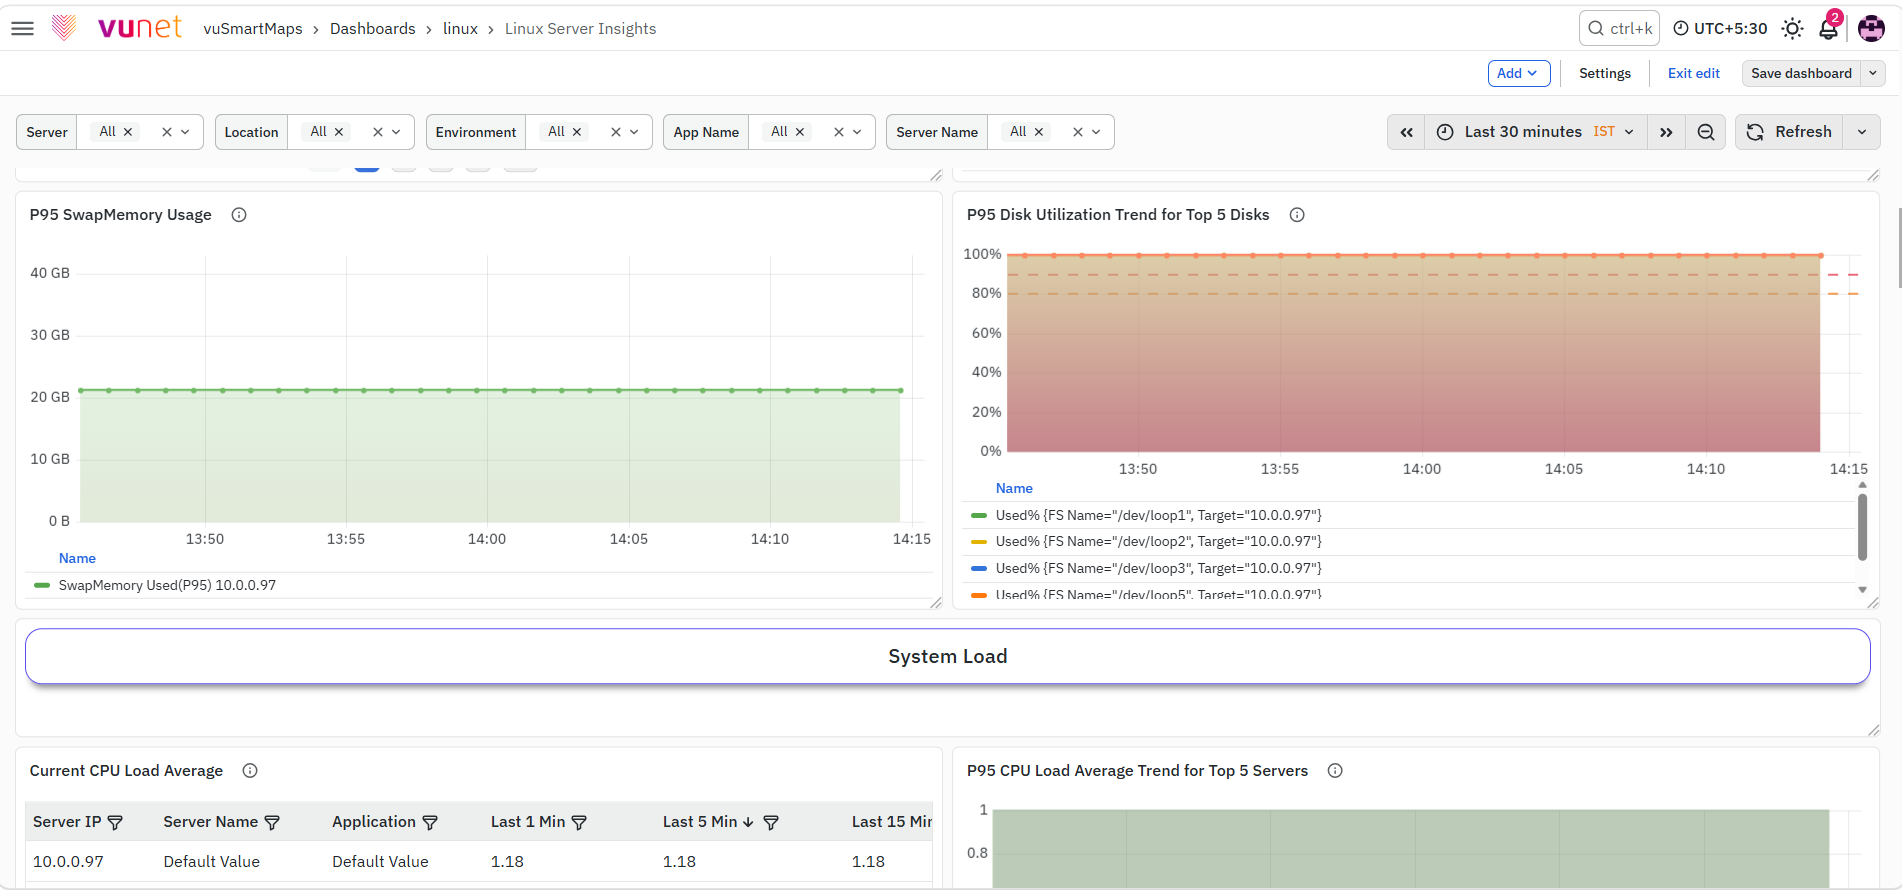Open the Add dropdown
Image resolution: width=1902 pixels, height=891 pixels.
click(1518, 73)
